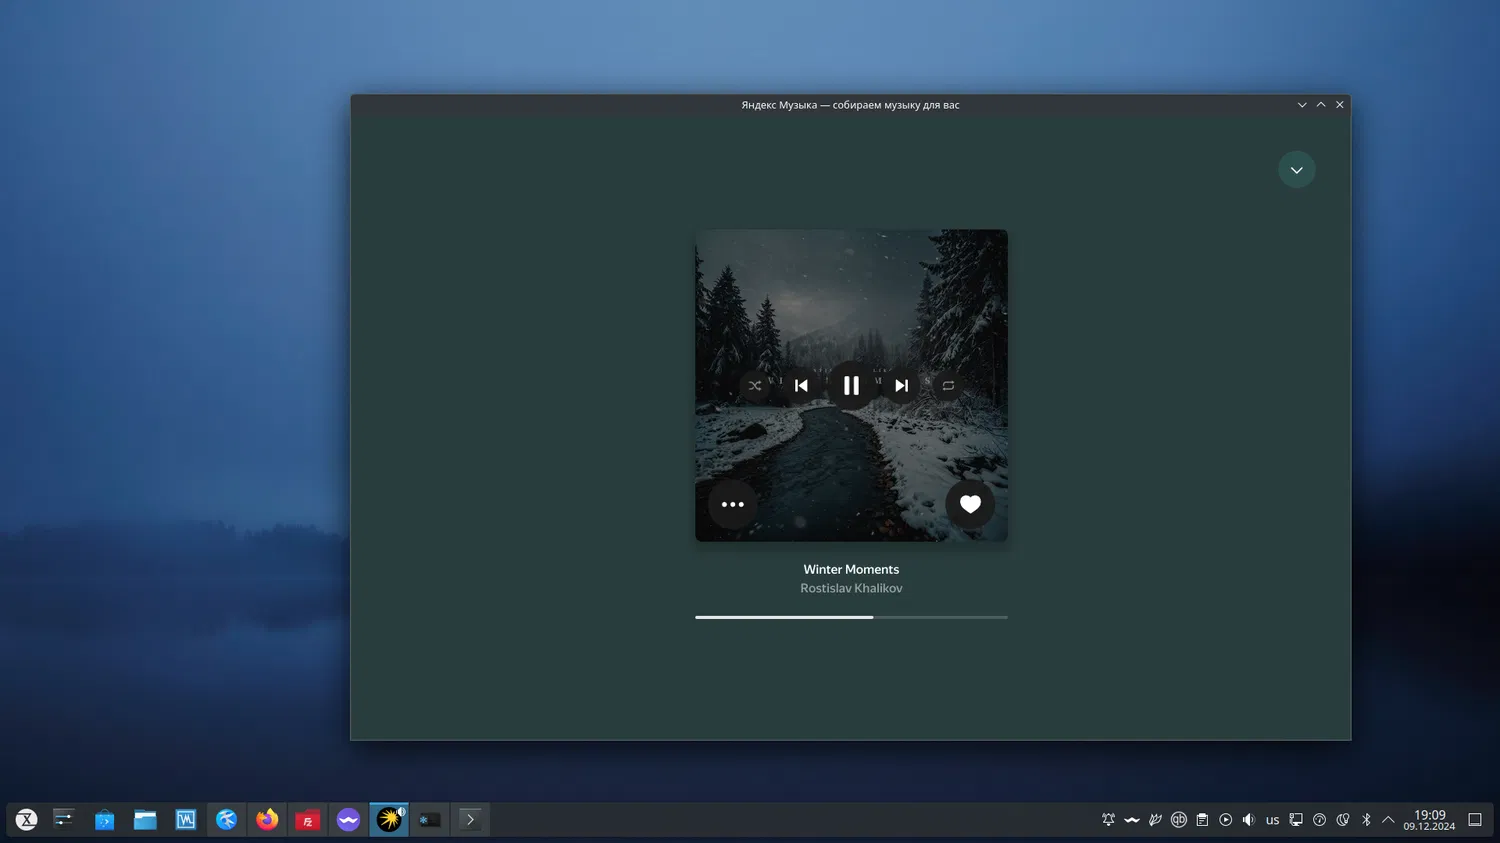Open the night light tray icon
This screenshot has height=843, width=1500.
coord(1343,820)
